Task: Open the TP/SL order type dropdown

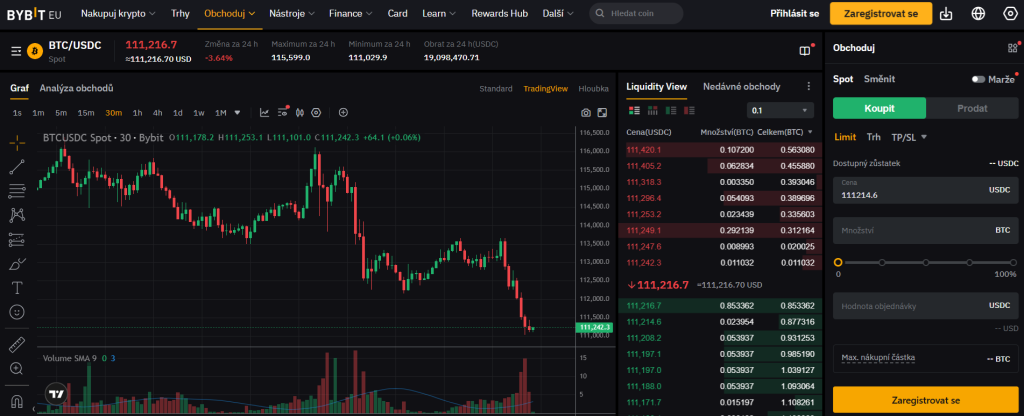Action: click(909, 136)
